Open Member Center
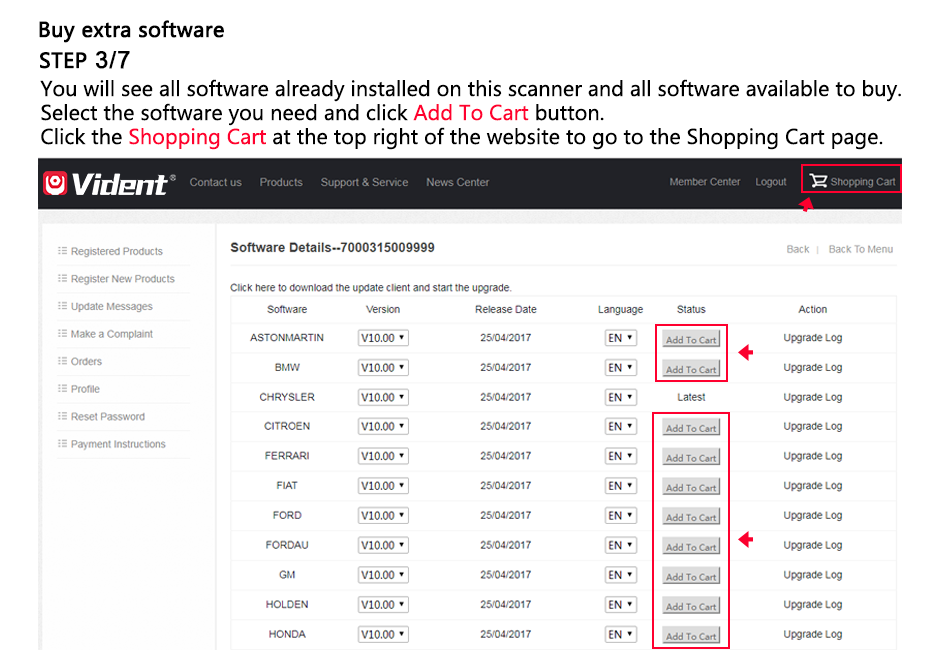The width and height of the screenshot is (950, 650). click(705, 182)
